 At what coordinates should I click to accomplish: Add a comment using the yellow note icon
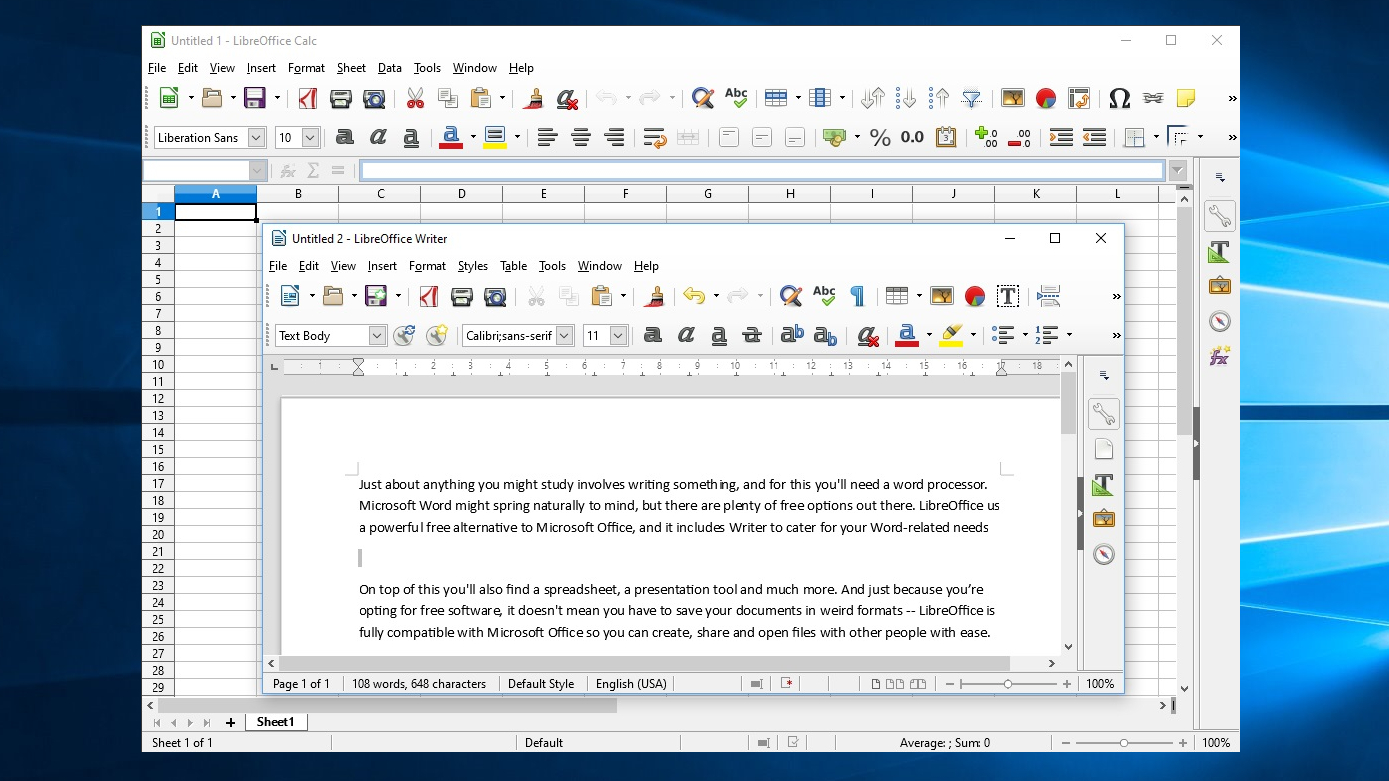point(1186,98)
